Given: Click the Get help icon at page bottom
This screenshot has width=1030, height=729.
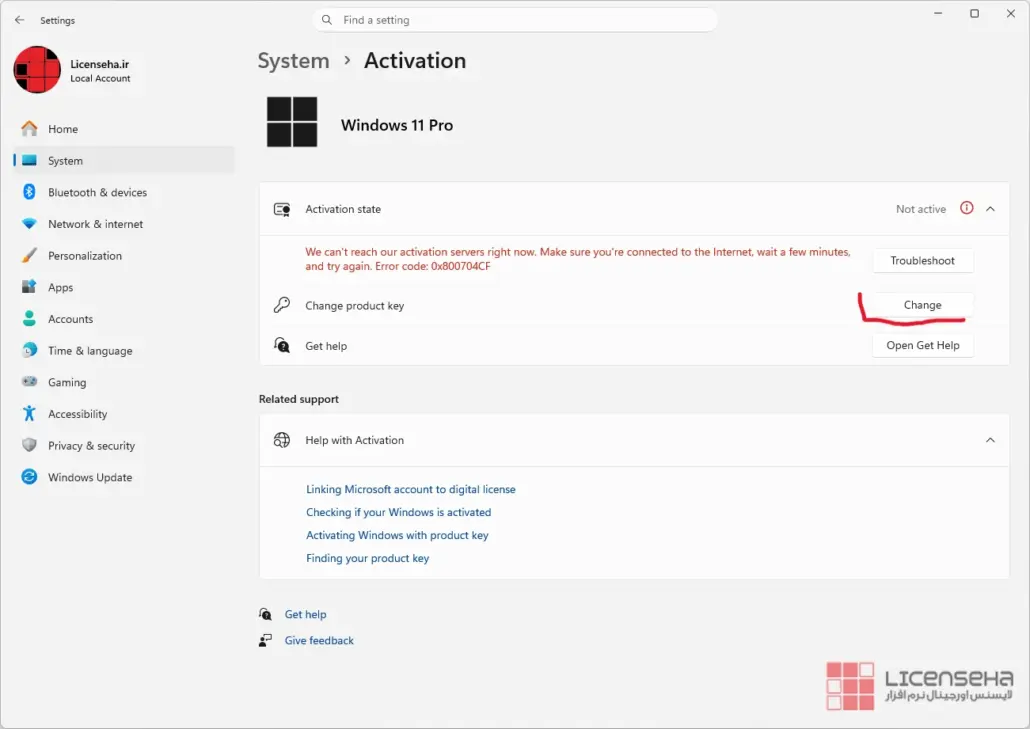Looking at the screenshot, I should (x=265, y=614).
